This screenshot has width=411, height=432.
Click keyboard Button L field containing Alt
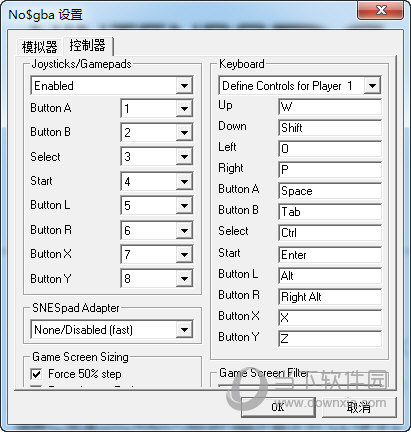click(x=330, y=276)
